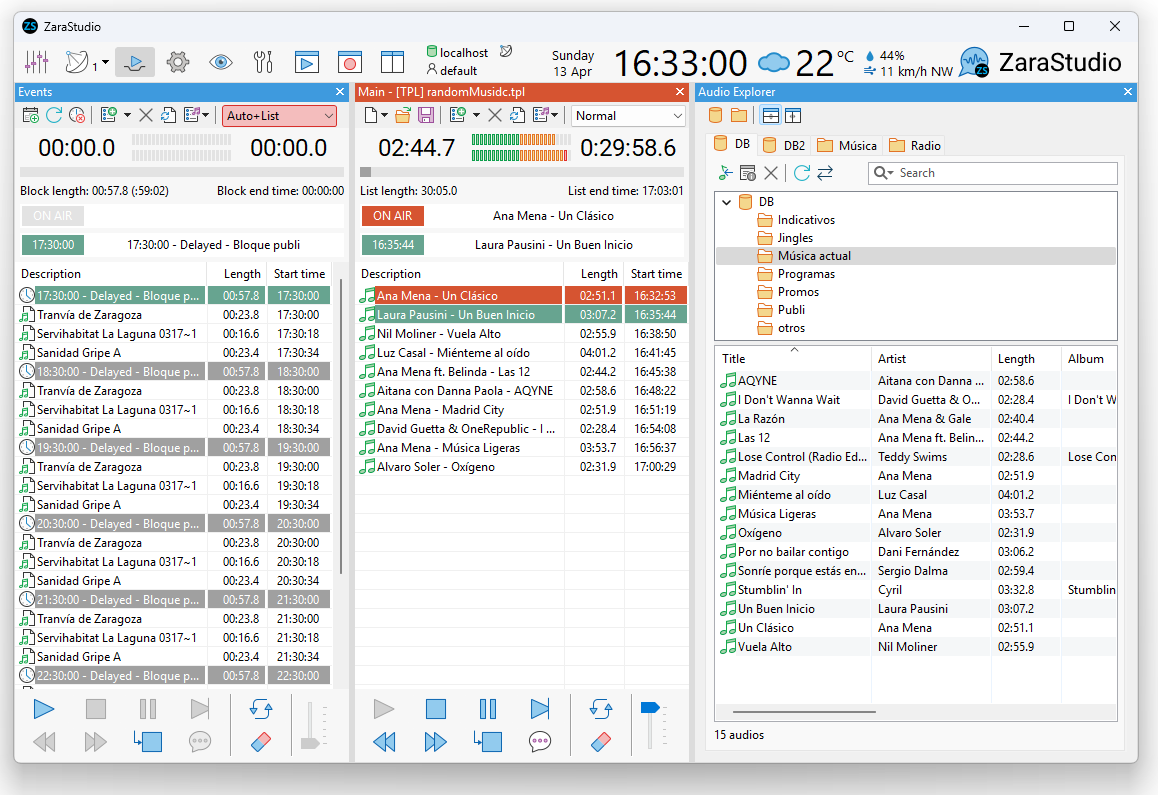Toggle loop mode in Main player controls
The height and width of the screenshot is (795, 1158).
tap(601, 709)
